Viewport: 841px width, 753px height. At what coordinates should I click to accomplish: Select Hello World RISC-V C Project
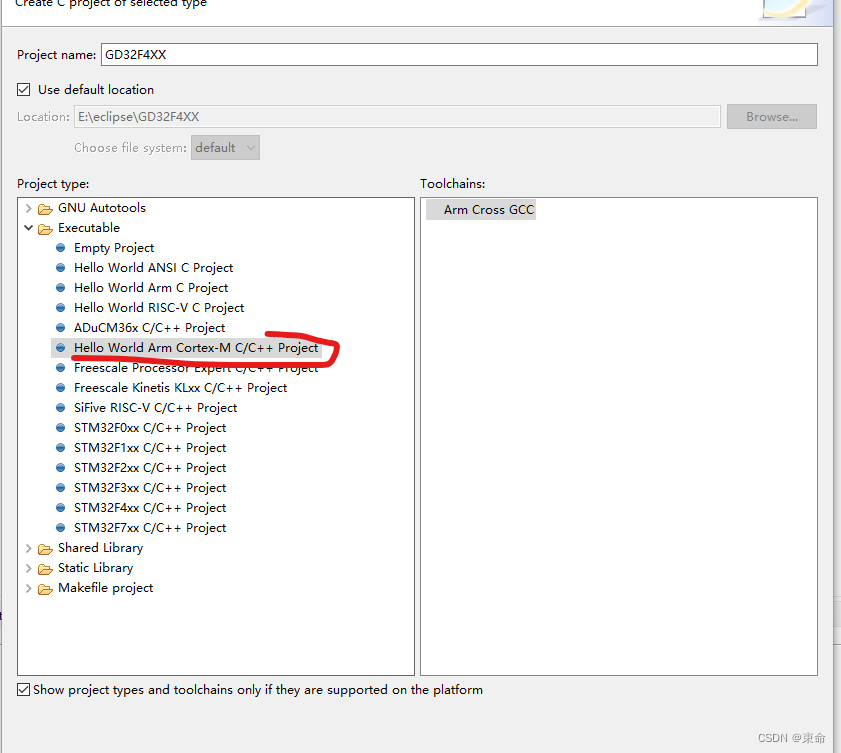(159, 308)
